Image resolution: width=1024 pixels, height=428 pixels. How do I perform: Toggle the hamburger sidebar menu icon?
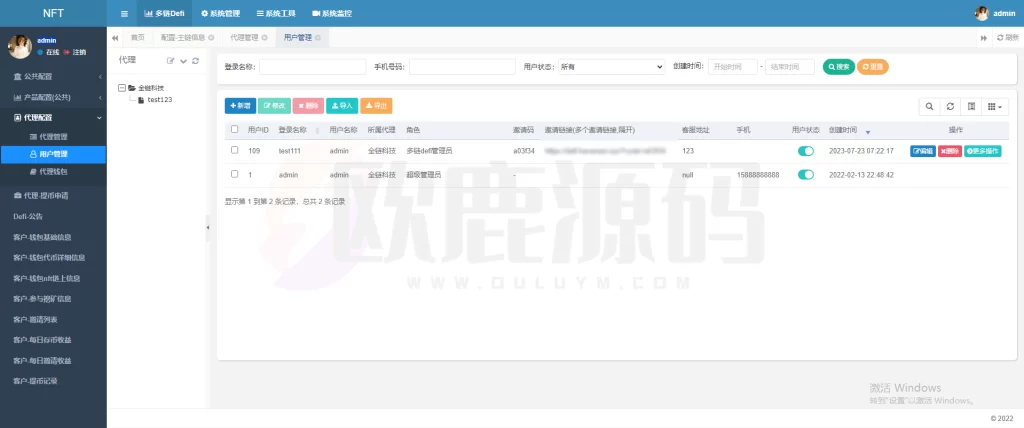tap(124, 13)
